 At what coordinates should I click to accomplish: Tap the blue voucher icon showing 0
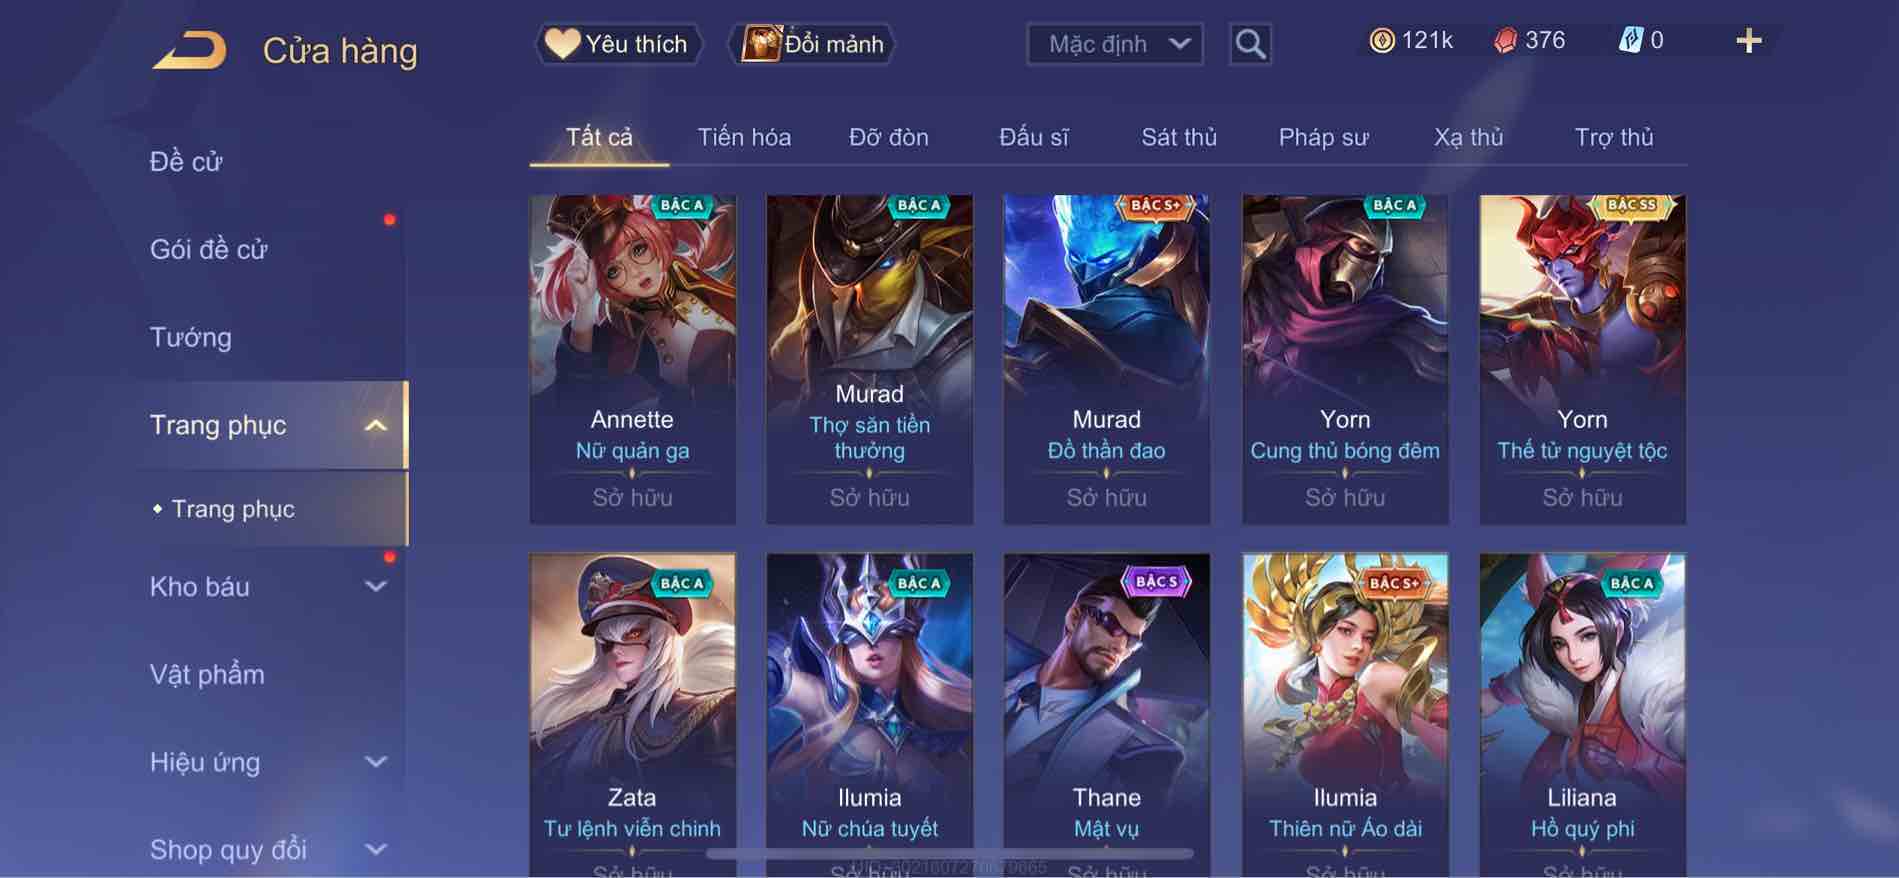click(x=1630, y=41)
